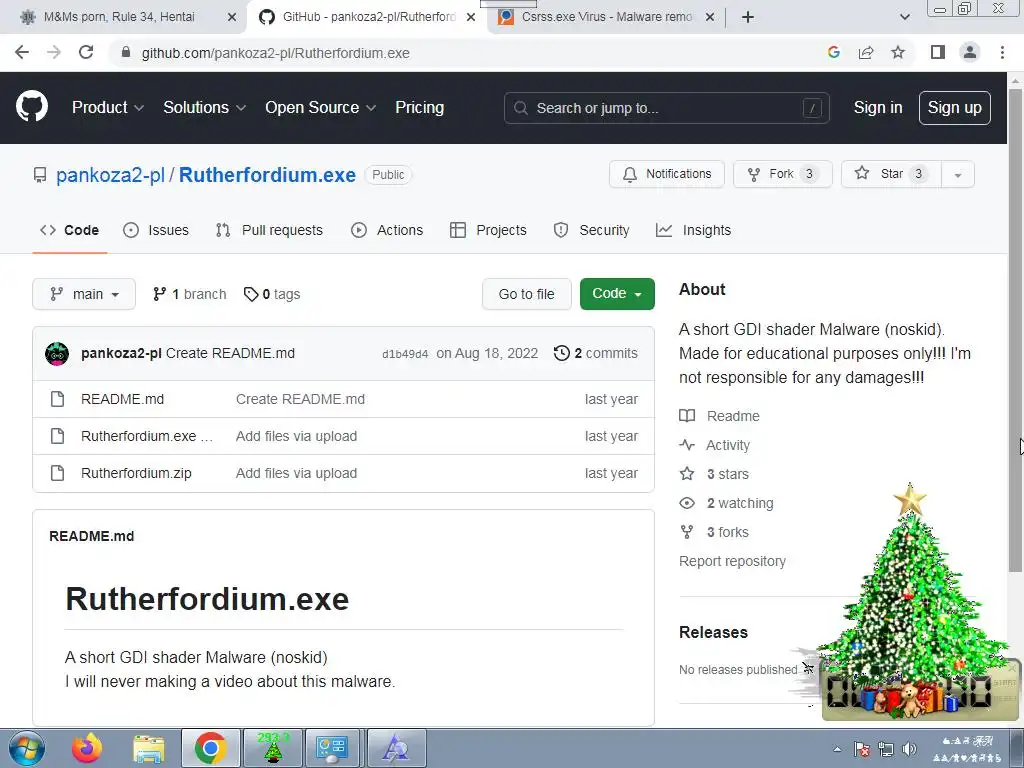Click file icon next to Rutherfordium.zip

click(x=57, y=473)
